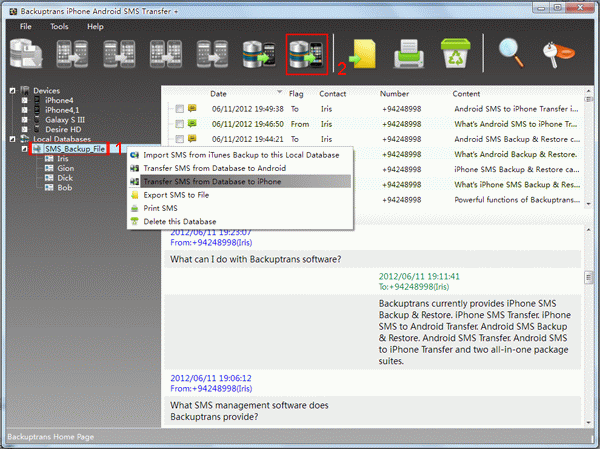Click the conversation pane scrollbar down arrow
The width and height of the screenshot is (600, 449).
[x=589, y=423]
